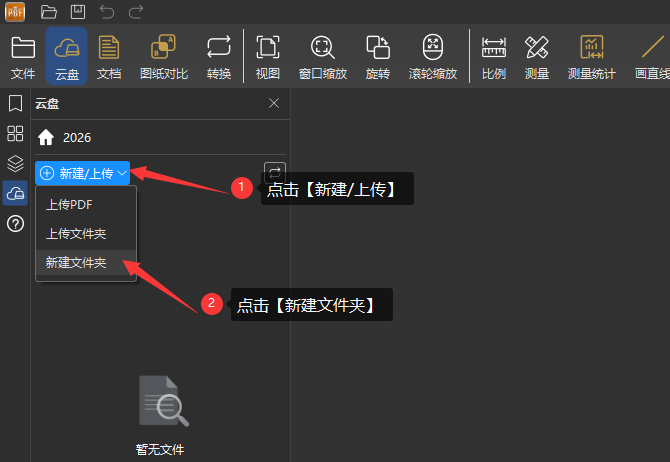Select the 云盘 cloud drive tool
The image size is (670, 462).
(x=66, y=56)
